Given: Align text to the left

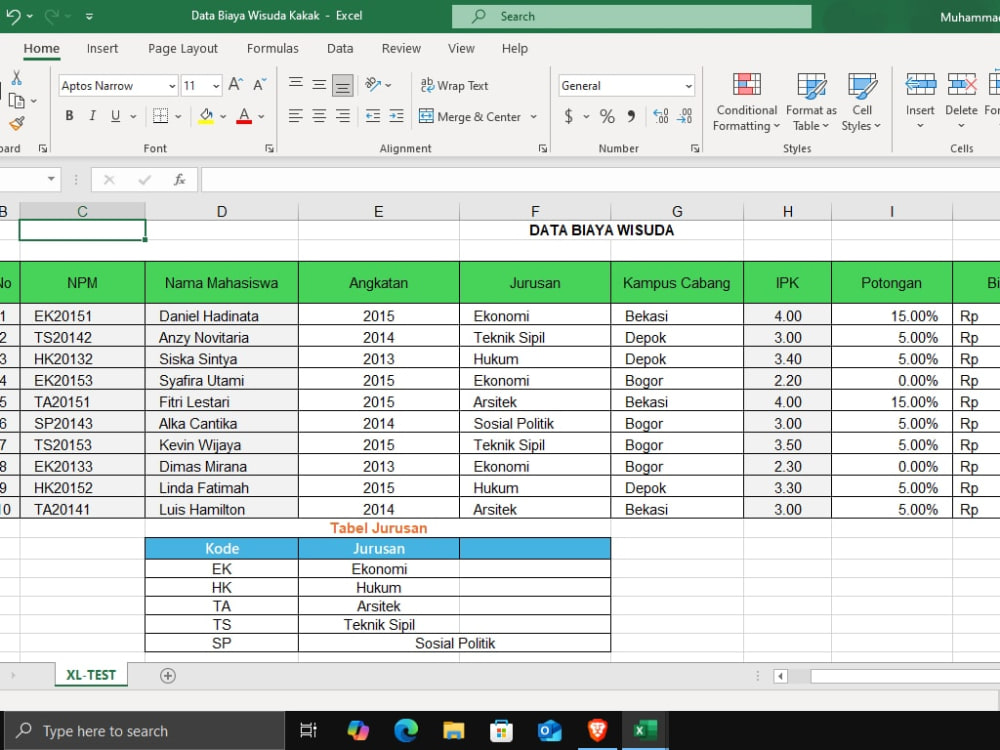Looking at the screenshot, I should [x=295, y=116].
